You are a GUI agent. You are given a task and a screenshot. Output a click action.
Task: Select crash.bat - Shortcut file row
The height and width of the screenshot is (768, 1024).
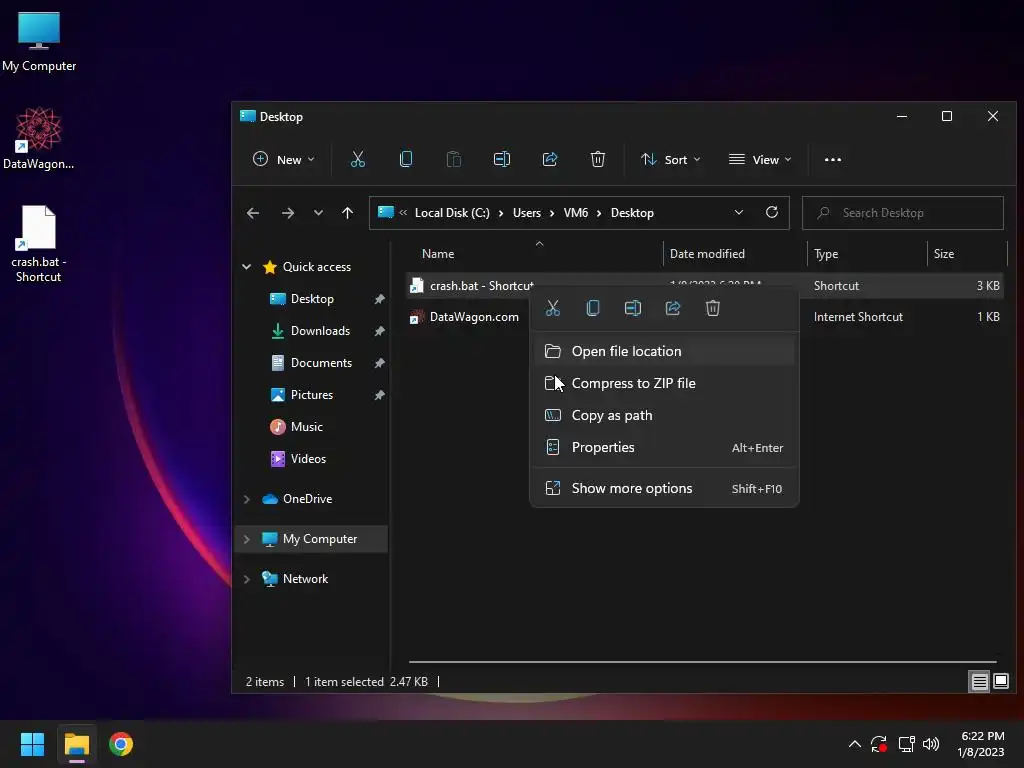click(704, 286)
